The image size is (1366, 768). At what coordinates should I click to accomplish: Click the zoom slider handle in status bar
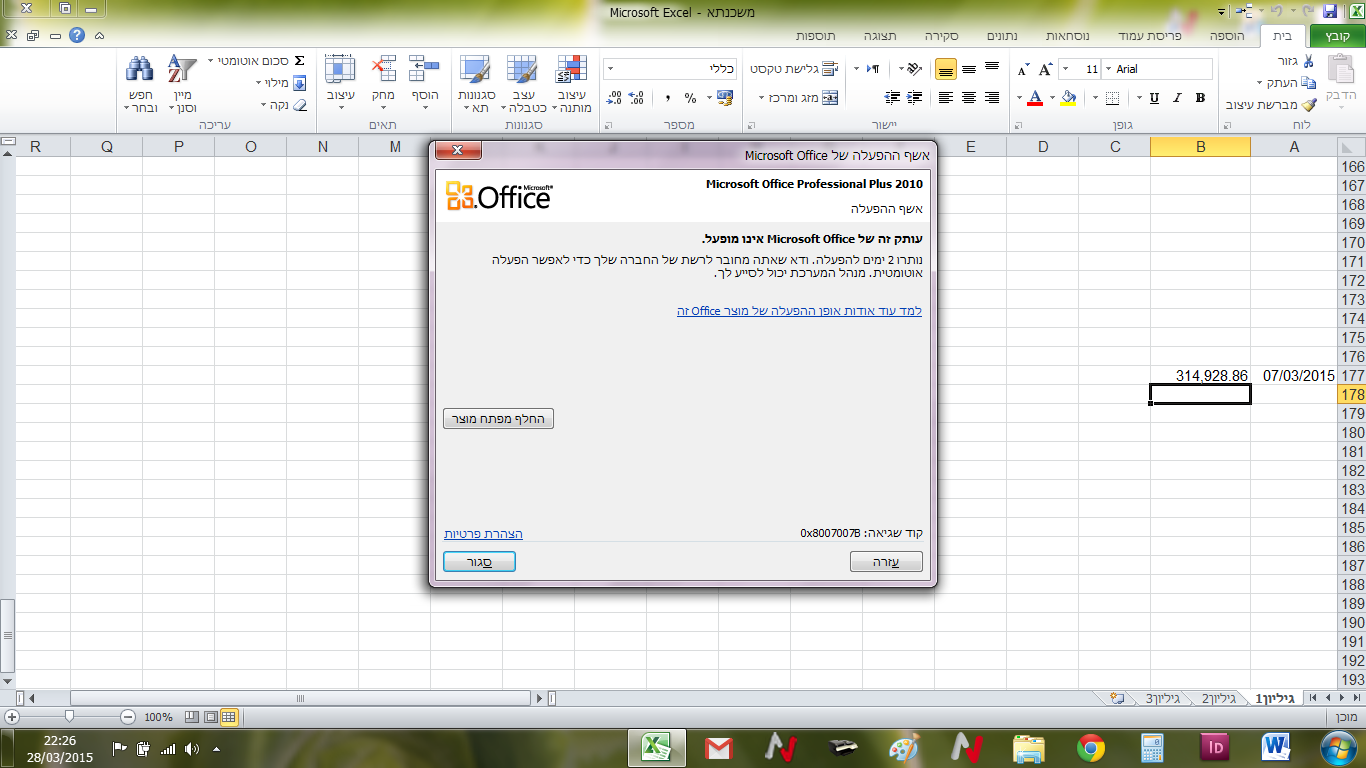pyautogui.click(x=69, y=717)
